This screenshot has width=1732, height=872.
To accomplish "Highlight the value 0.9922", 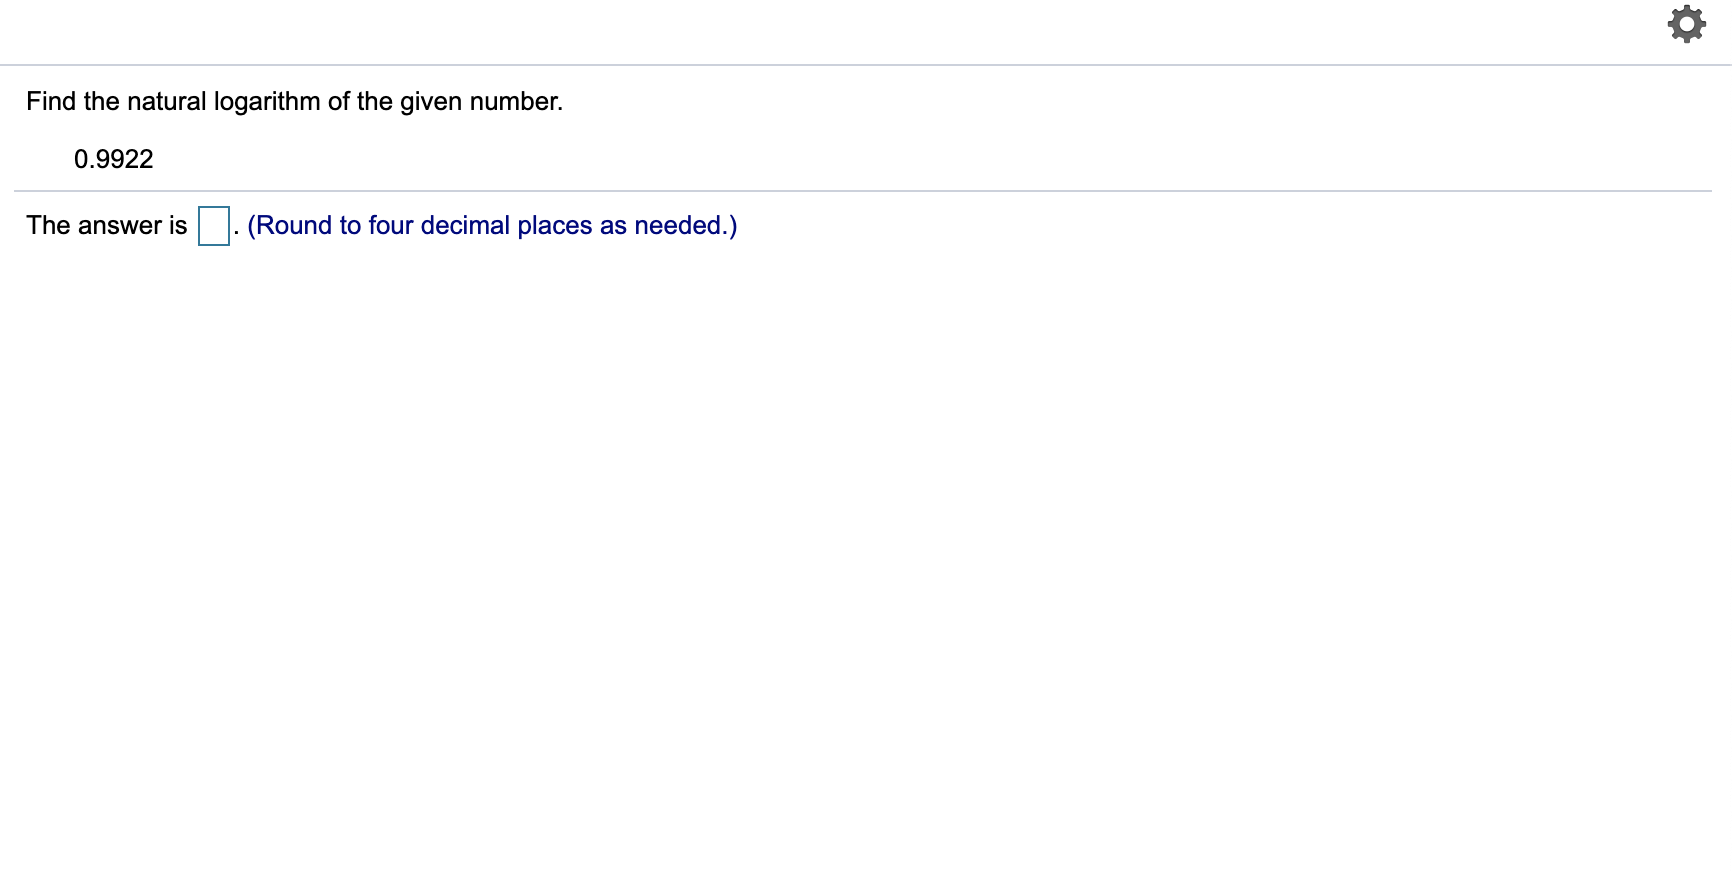I will click(x=112, y=158).
